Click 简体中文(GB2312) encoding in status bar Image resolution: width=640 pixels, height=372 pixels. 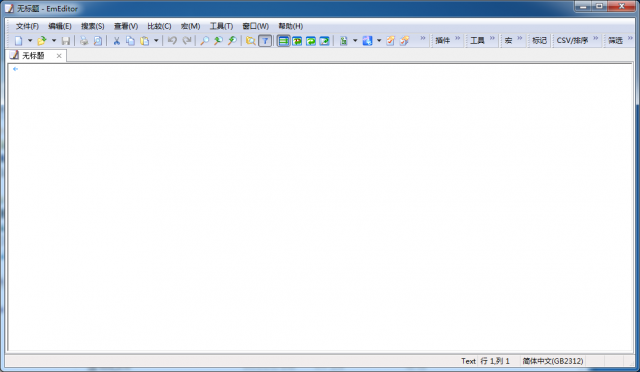coord(553,361)
